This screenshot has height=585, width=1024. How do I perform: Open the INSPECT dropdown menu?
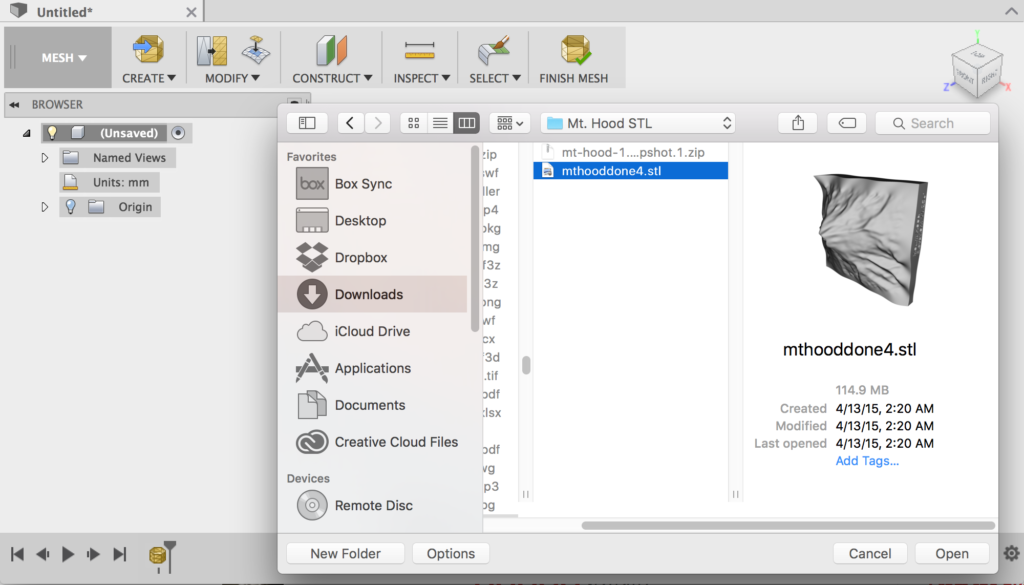point(421,78)
